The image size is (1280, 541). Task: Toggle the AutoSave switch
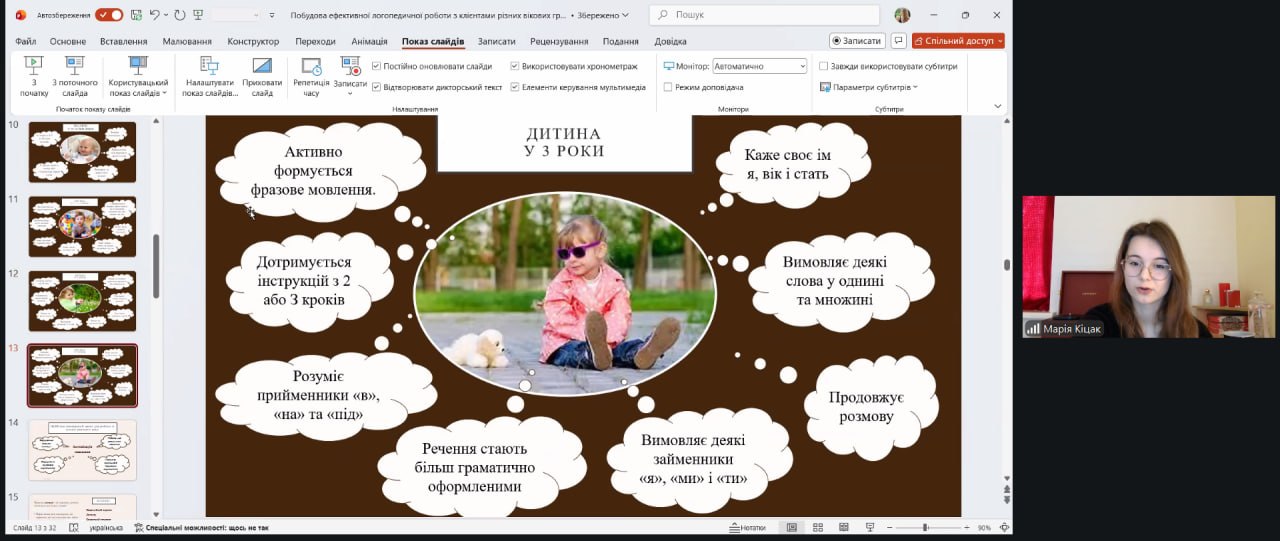pyautogui.click(x=109, y=15)
